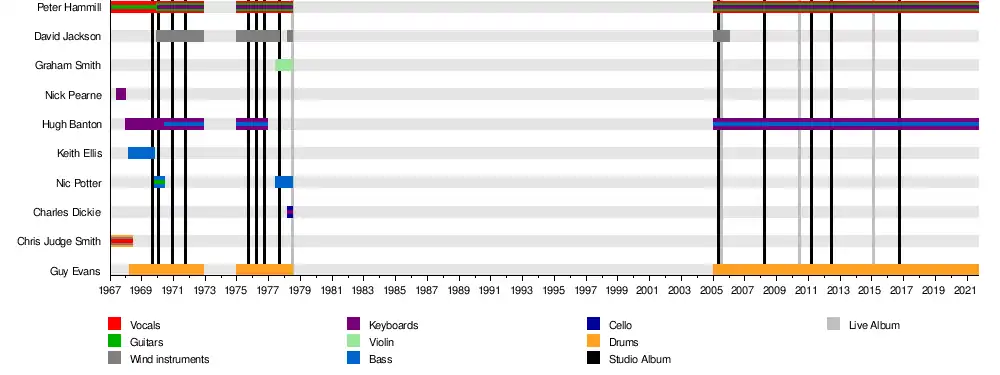Click the 2005 year axis label
1000x375 pixels.
tap(712, 290)
